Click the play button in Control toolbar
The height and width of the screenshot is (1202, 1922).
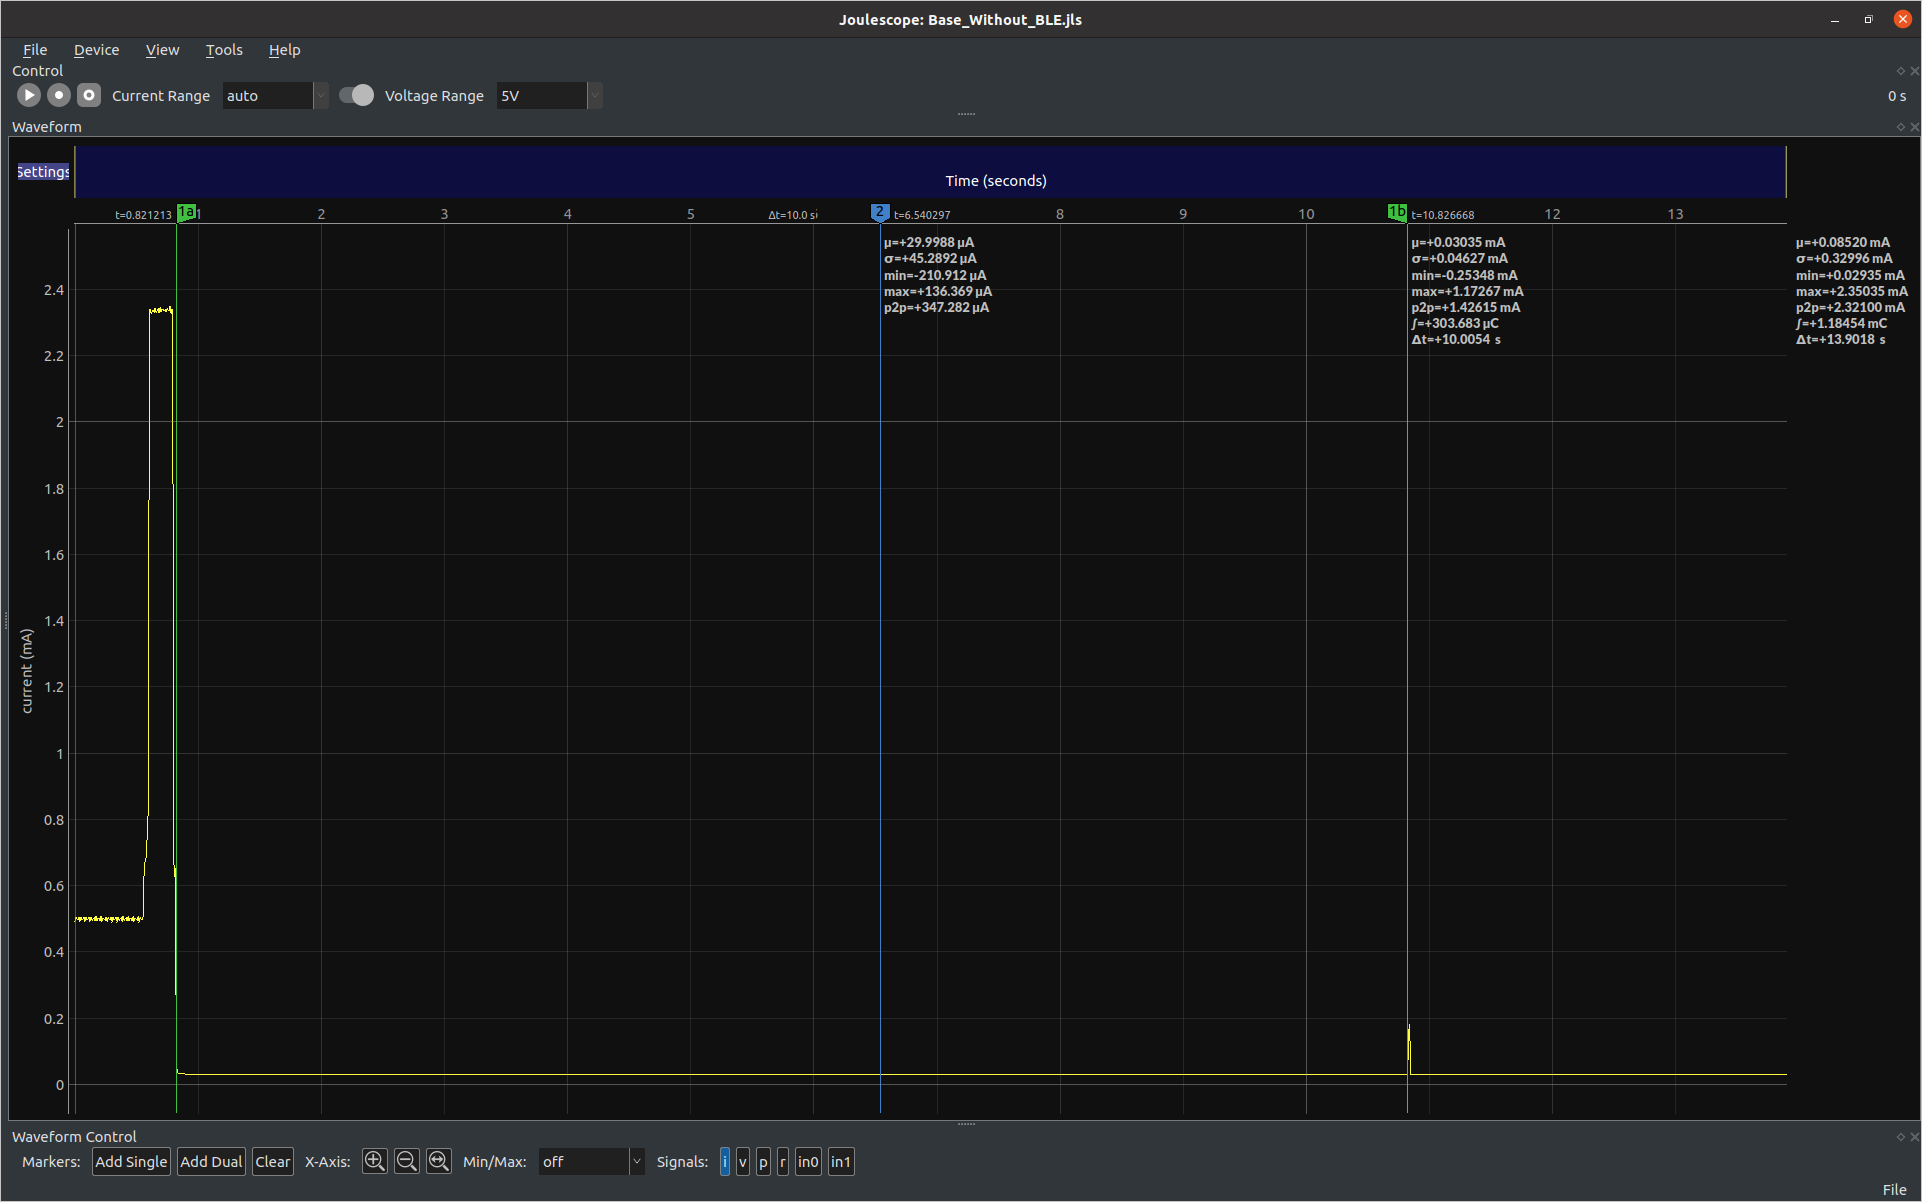click(28, 95)
